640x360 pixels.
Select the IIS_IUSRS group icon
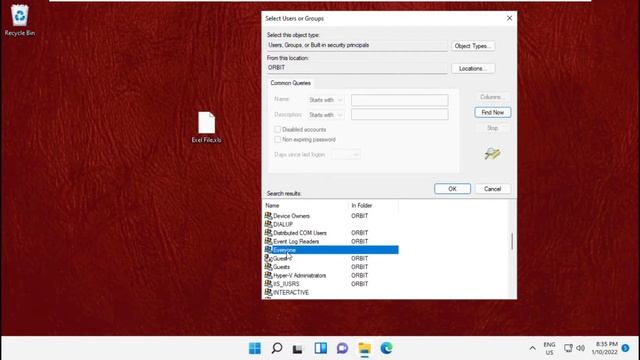coord(268,283)
